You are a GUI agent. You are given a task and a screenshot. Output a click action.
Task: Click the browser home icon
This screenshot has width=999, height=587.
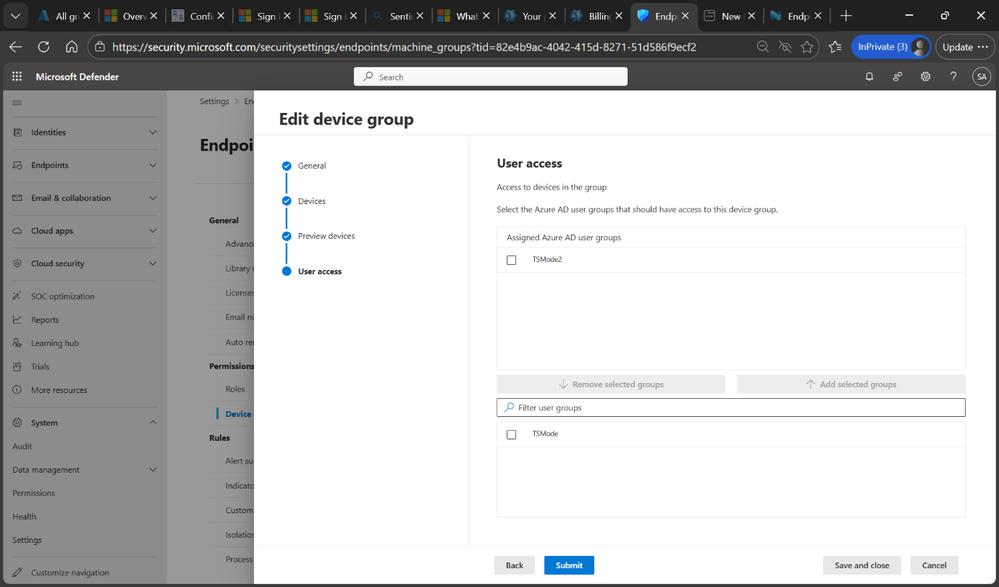pos(71,47)
